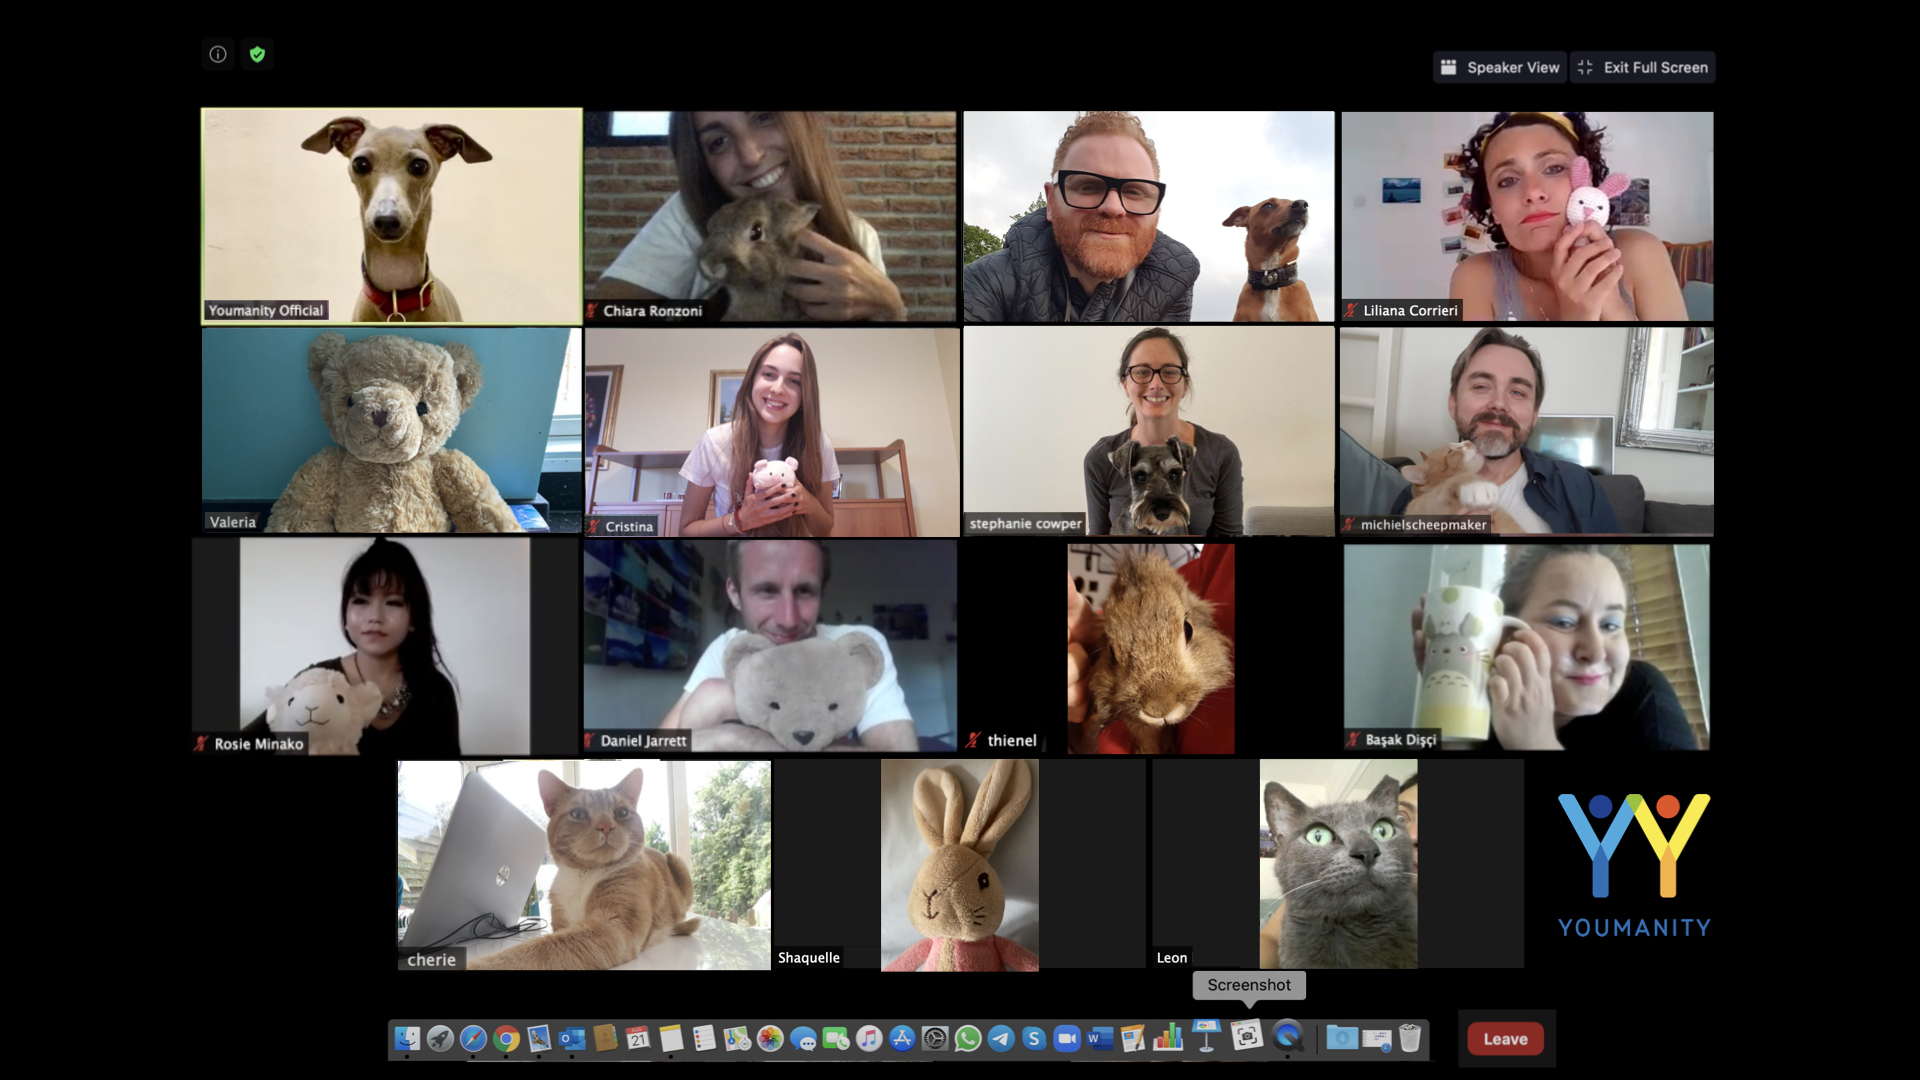Click the muted mic icon beside Cristina
Image resolution: width=1920 pixels, height=1080 pixels.
tap(594, 526)
